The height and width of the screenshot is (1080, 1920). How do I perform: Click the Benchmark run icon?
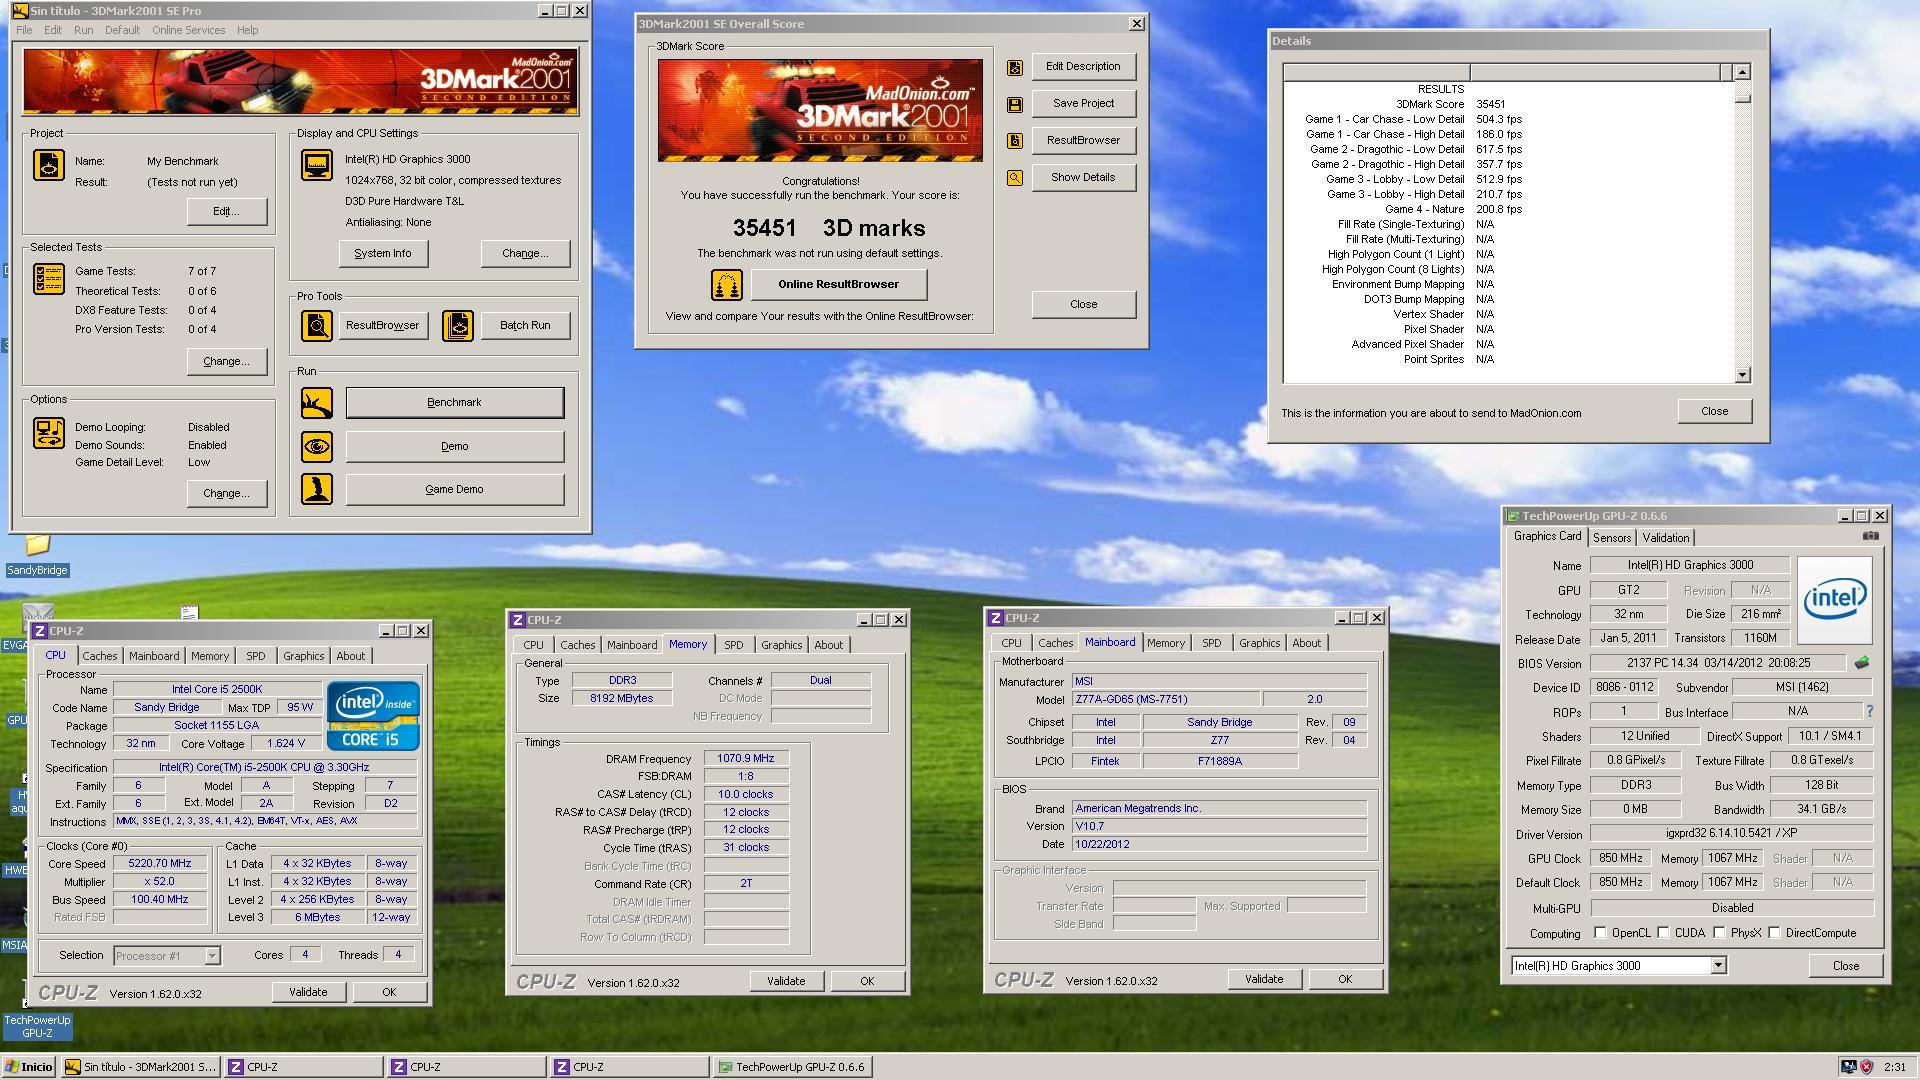(x=317, y=402)
